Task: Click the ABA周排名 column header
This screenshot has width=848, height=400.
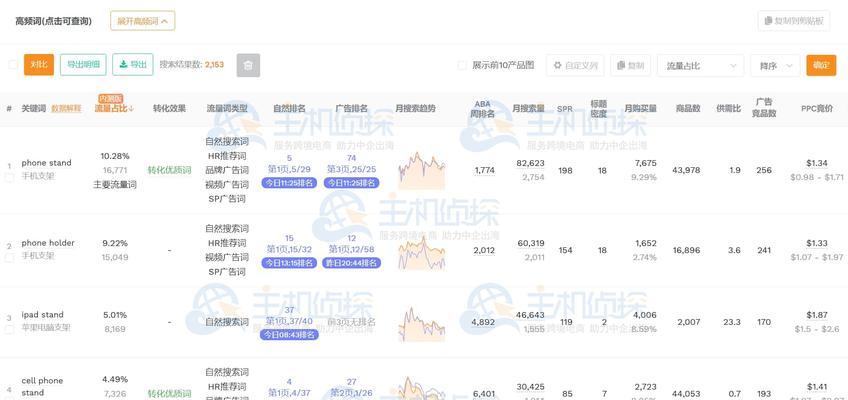Action: [x=482, y=108]
